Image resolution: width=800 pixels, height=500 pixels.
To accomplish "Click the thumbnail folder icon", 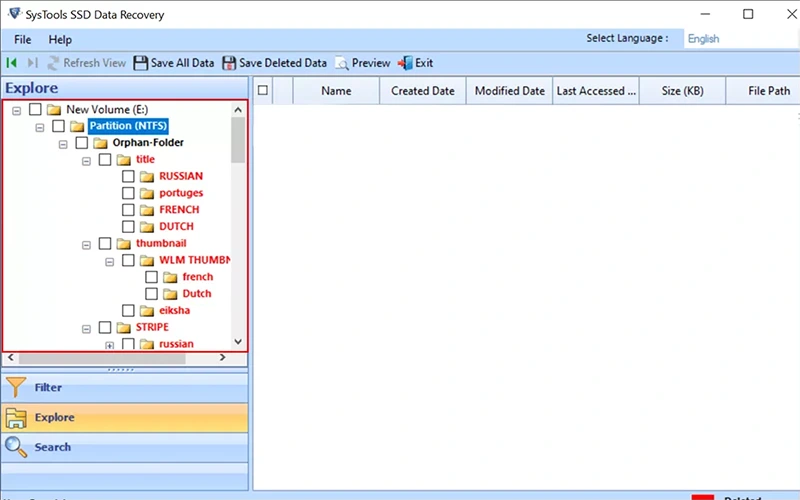I will click(123, 243).
